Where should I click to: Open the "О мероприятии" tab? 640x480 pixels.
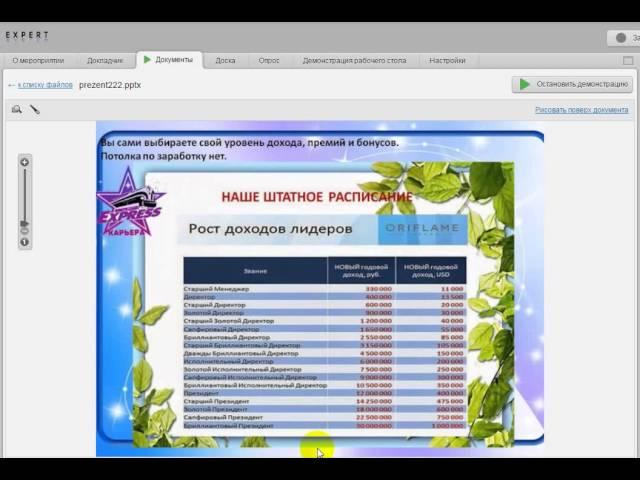[x=38, y=60]
